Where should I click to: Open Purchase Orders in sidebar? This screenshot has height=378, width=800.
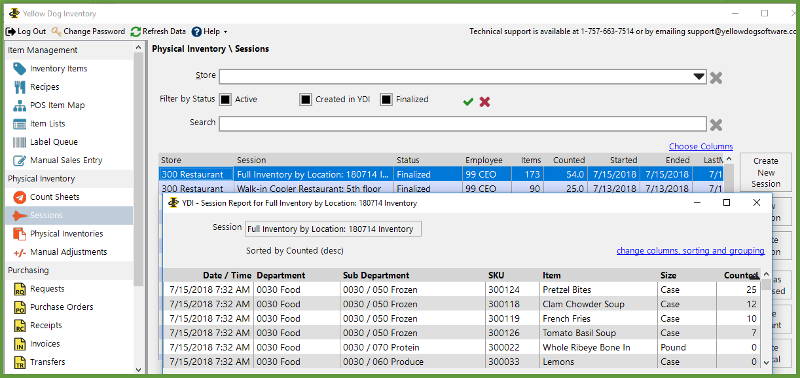pyautogui.click(x=62, y=307)
